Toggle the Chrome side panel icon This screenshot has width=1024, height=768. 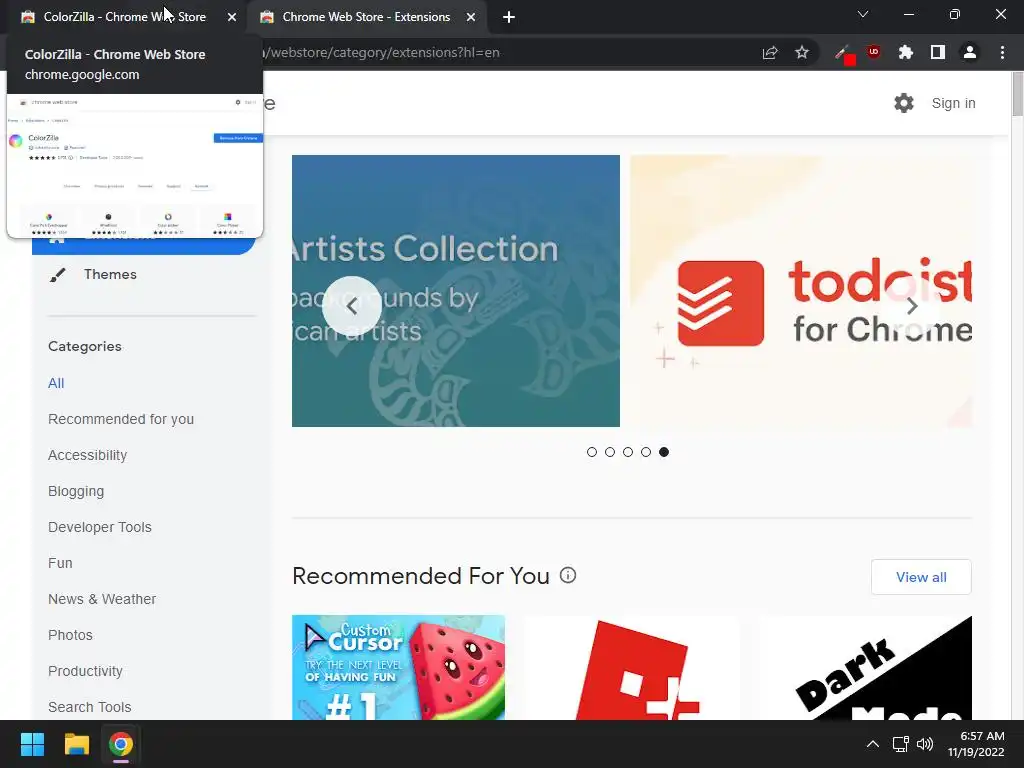[938, 52]
